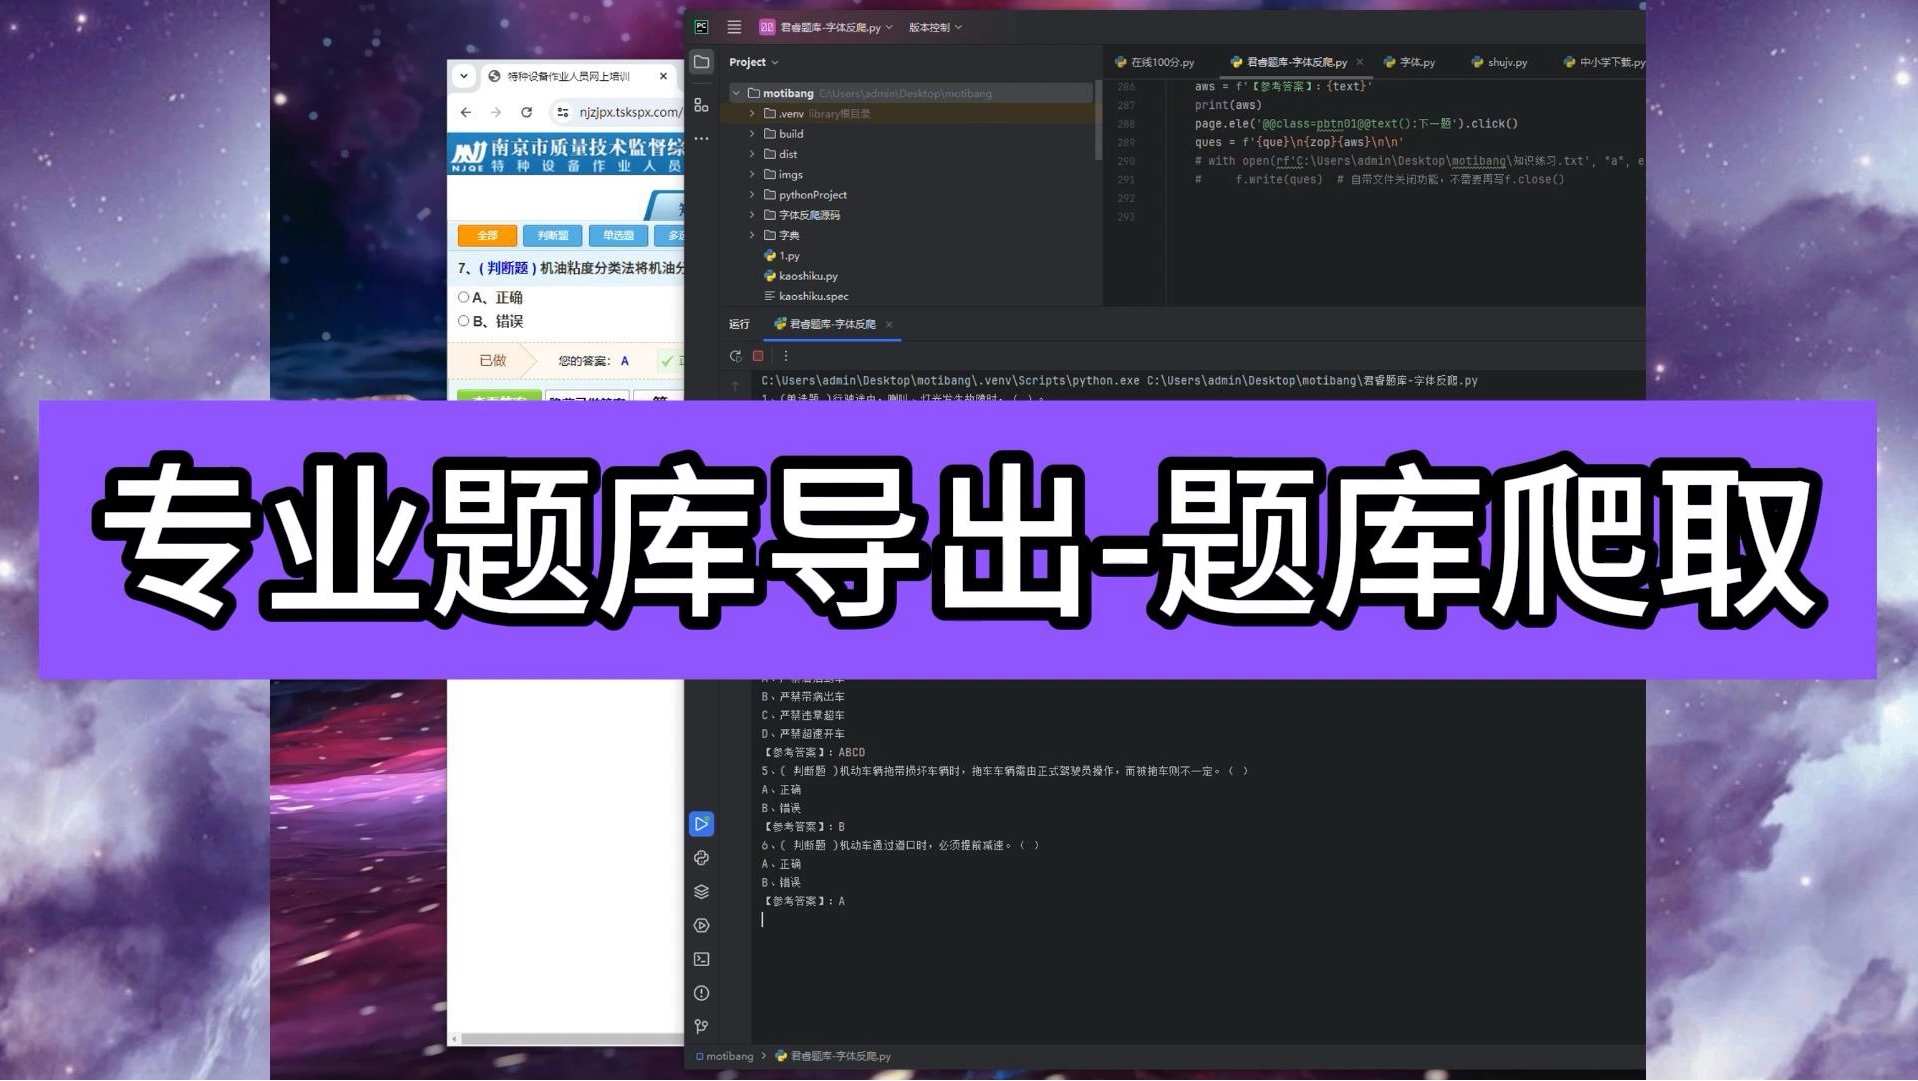Click the 运行 panel label
This screenshot has width=1918, height=1081.
click(739, 324)
